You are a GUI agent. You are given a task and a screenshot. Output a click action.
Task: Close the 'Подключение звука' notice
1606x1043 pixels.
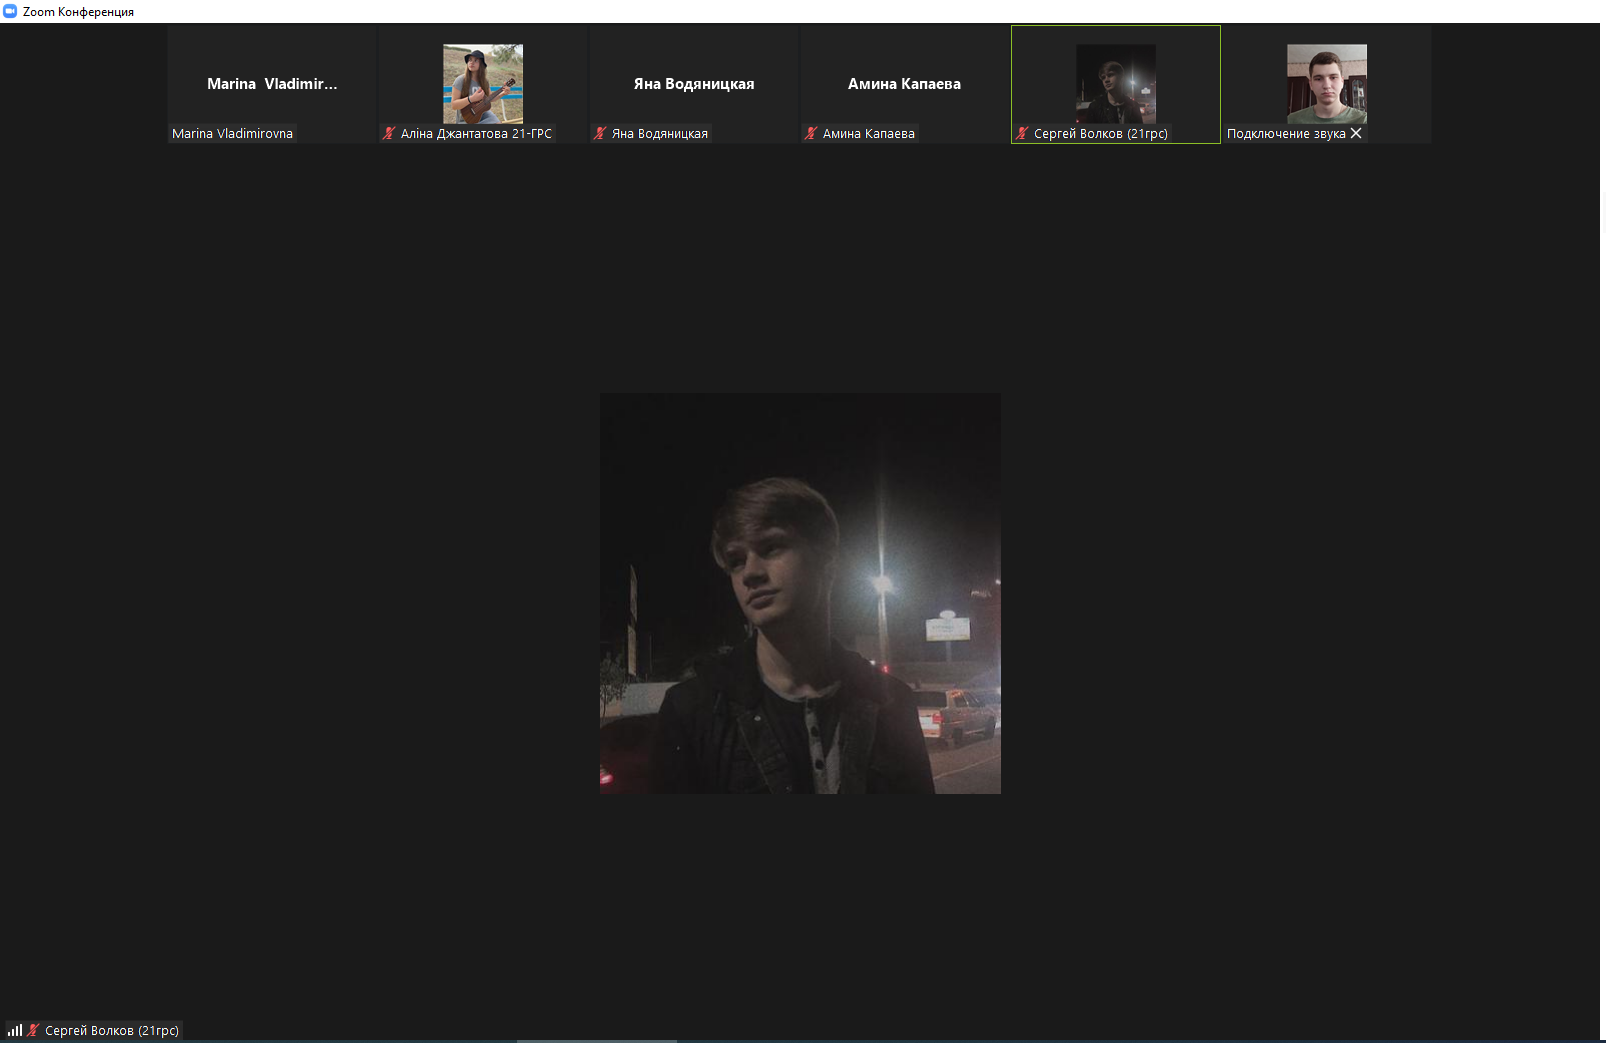pyautogui.click(x=1356, y=133)
